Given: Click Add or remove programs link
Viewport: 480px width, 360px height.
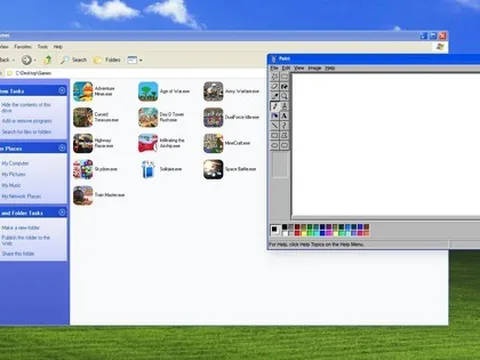Looking at the screenshot, I should [27, 121].
